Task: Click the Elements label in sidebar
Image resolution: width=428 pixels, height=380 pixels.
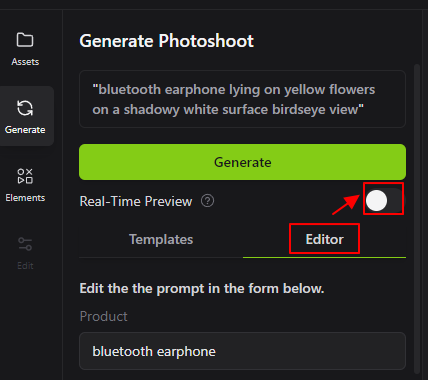Action: (25, 198)
